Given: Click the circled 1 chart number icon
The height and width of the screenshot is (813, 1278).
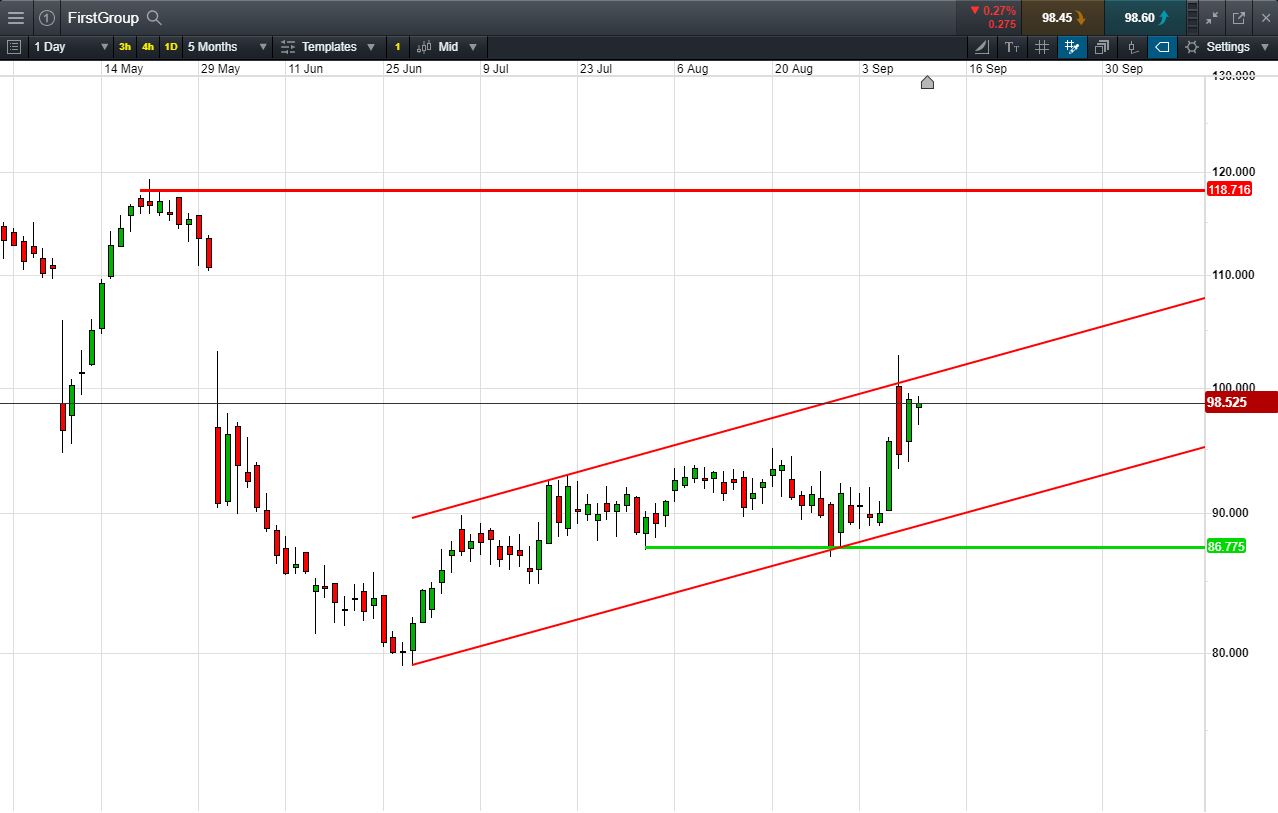Looking at the screenshot, I should tap(46, 17).
